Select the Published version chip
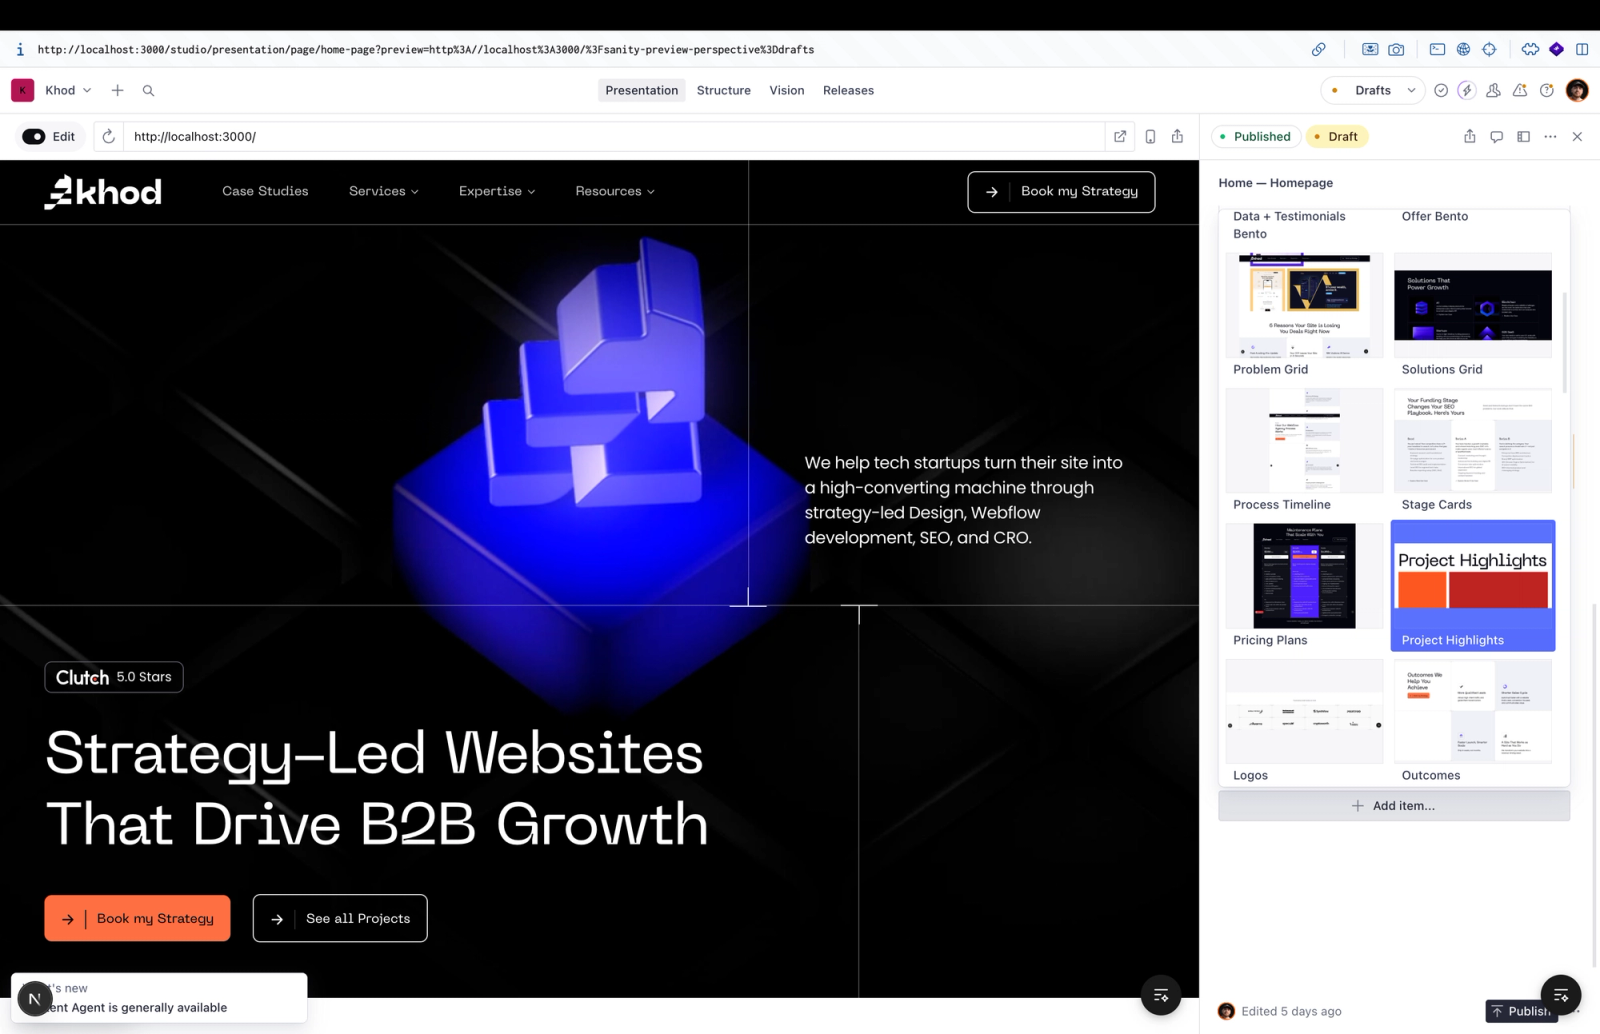Screen dimensions: 1600x1034 point(1256,136)
